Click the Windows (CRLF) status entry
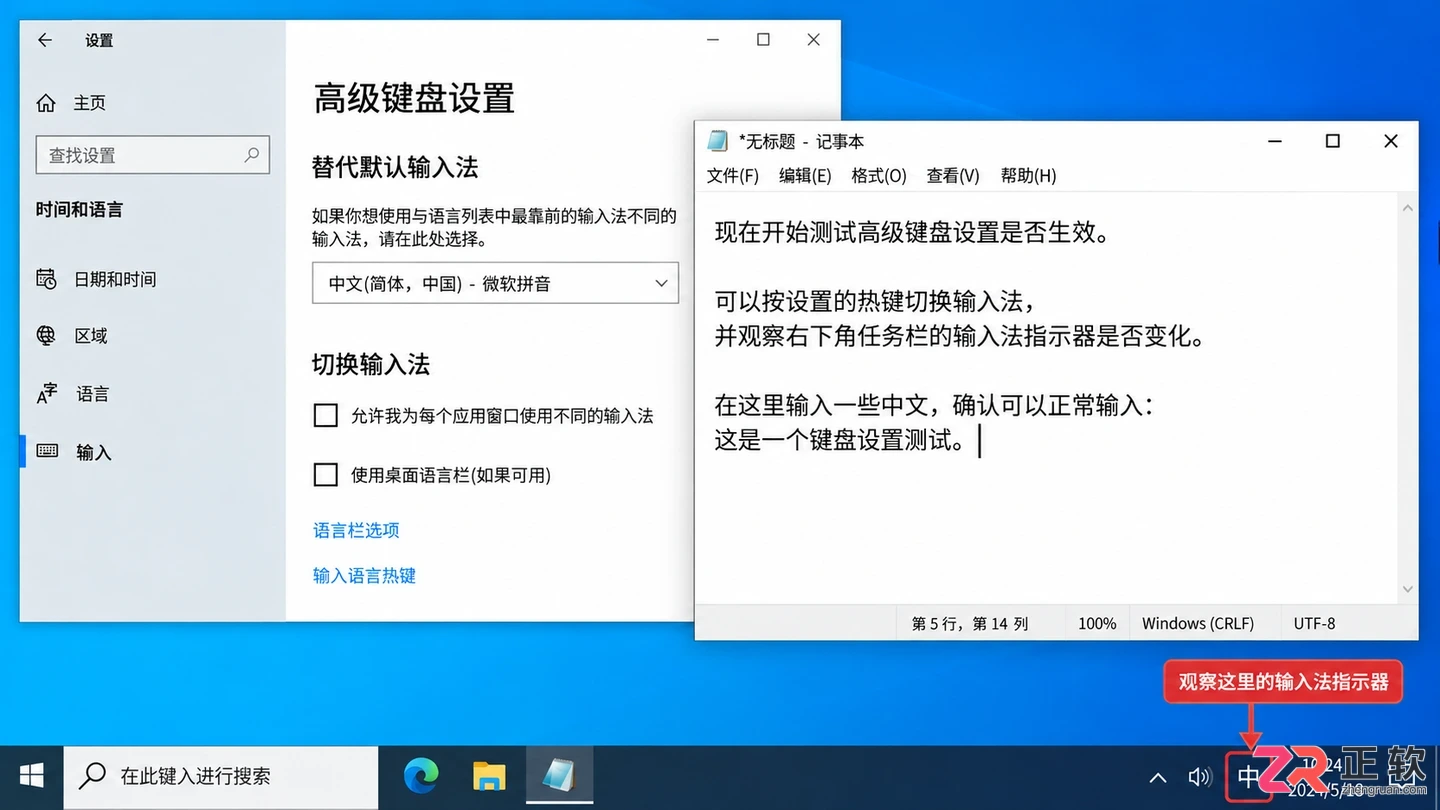1440x810 pixels. pos(1198,623)
